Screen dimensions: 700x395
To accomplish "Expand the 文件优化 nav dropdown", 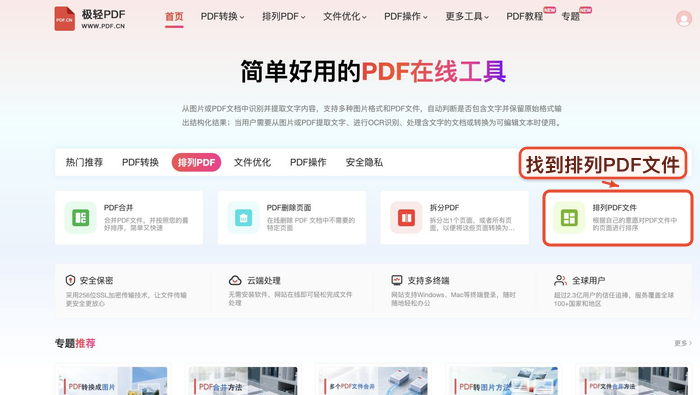I will (345, 17).
